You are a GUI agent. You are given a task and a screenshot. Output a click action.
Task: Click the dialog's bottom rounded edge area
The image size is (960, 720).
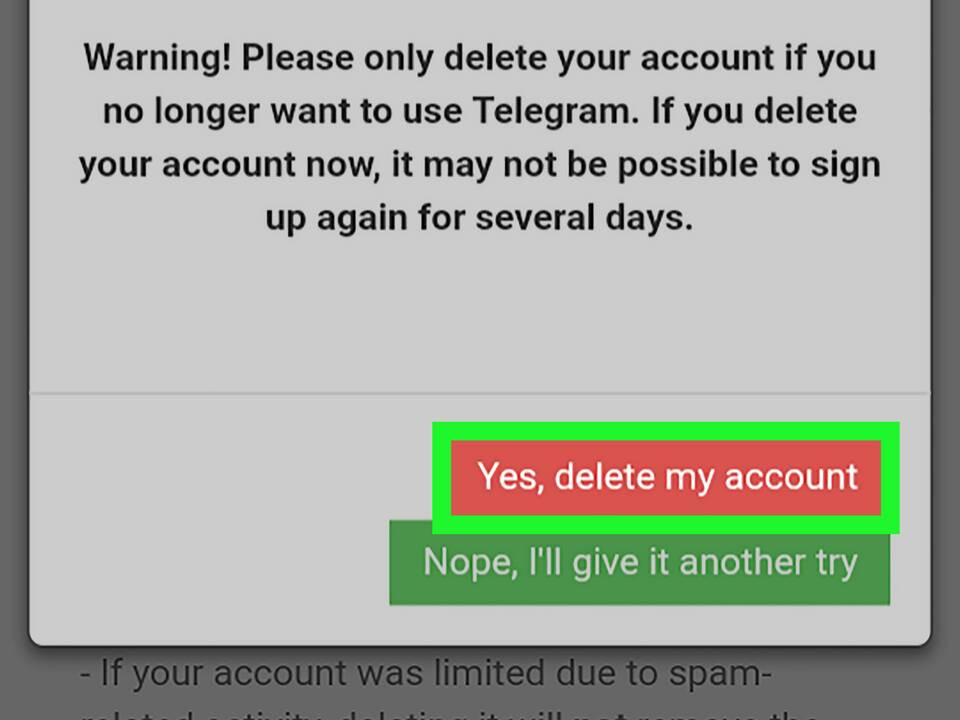click(479, 637)
